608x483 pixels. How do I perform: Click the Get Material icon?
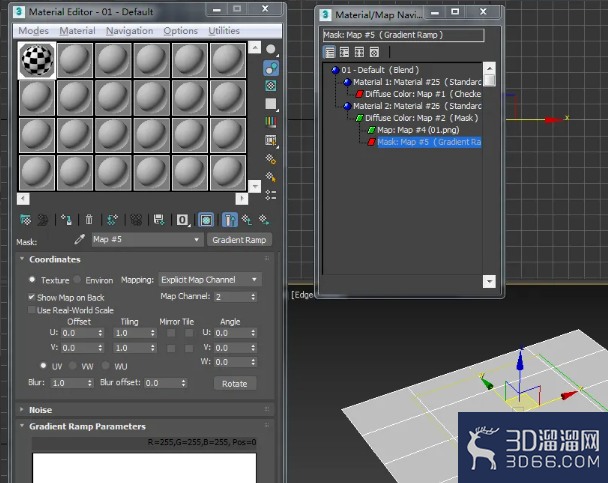tap(26, 220)
